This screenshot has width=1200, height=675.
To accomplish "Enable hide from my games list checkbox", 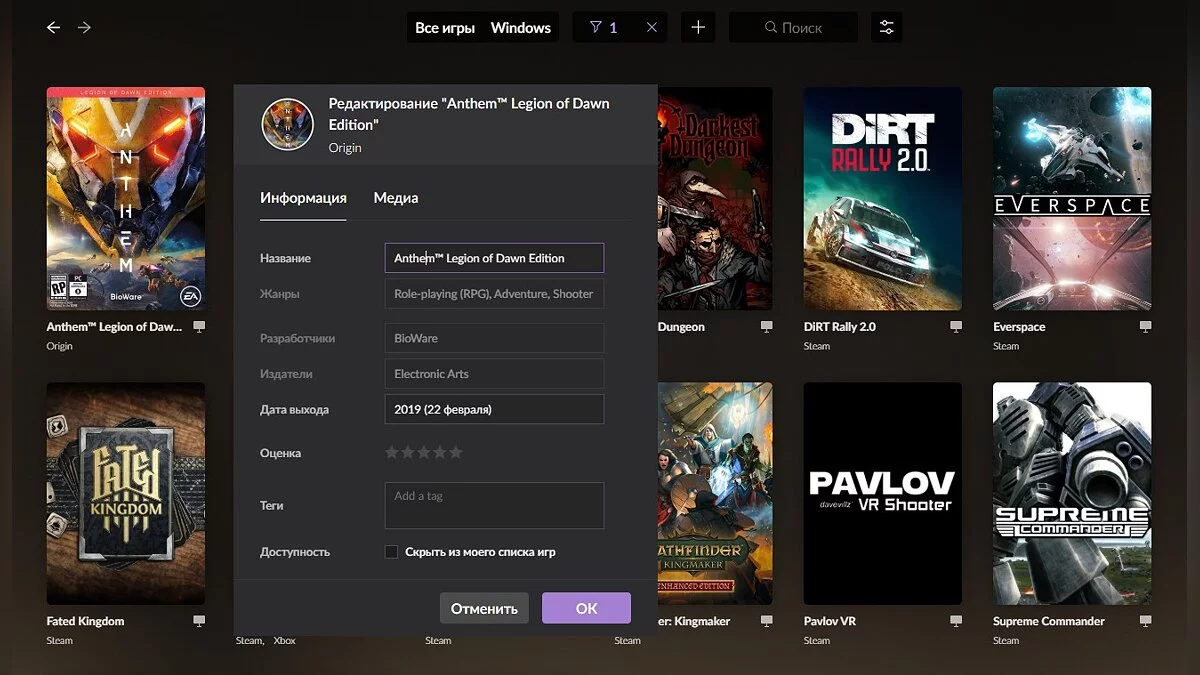I will click(392, 552).
